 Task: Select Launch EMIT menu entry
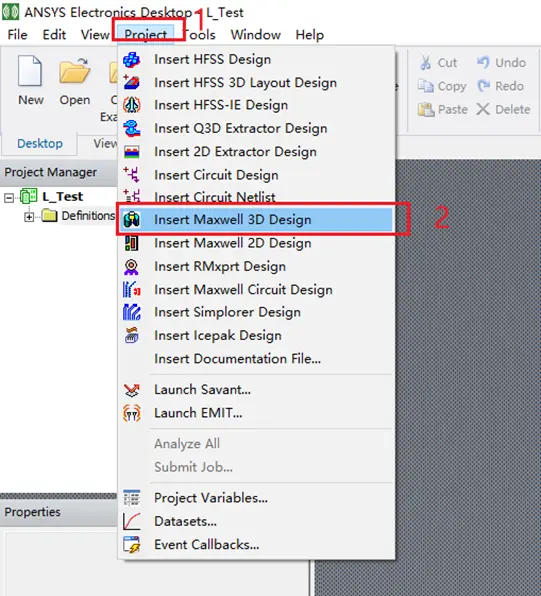[x=255, y=413]
